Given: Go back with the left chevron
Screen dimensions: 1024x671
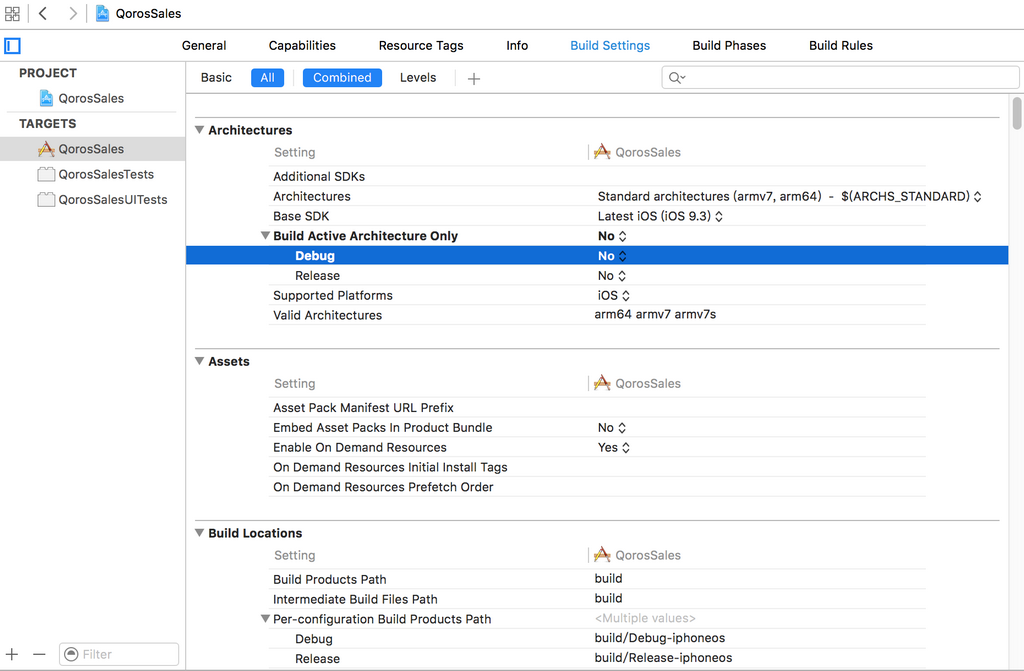Looking at the screenshot, I should click(x=43, y=14).
